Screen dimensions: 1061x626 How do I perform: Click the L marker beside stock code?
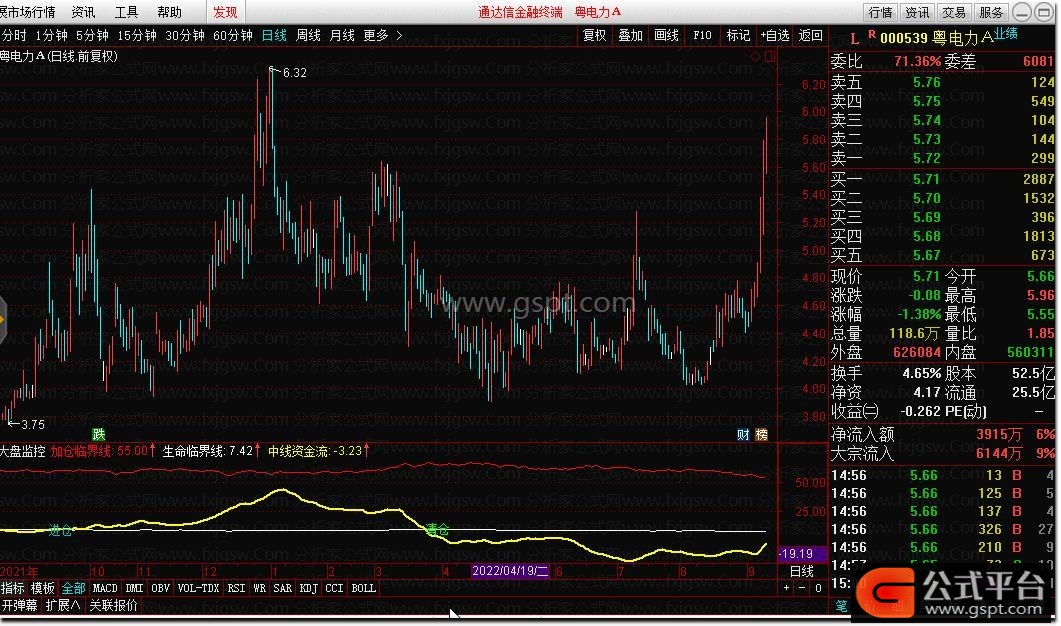pyautogui.click(x=854, y=39)
